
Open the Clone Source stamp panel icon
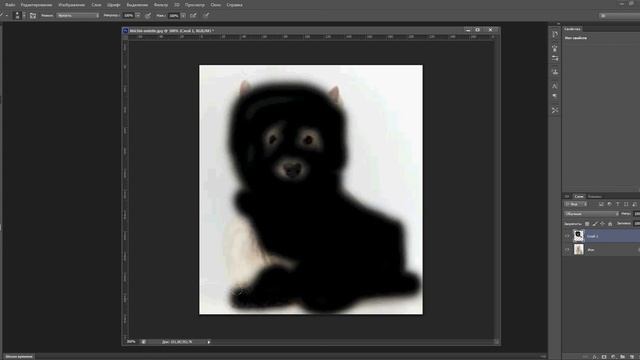pyautogui.click(x=555, y=72)
